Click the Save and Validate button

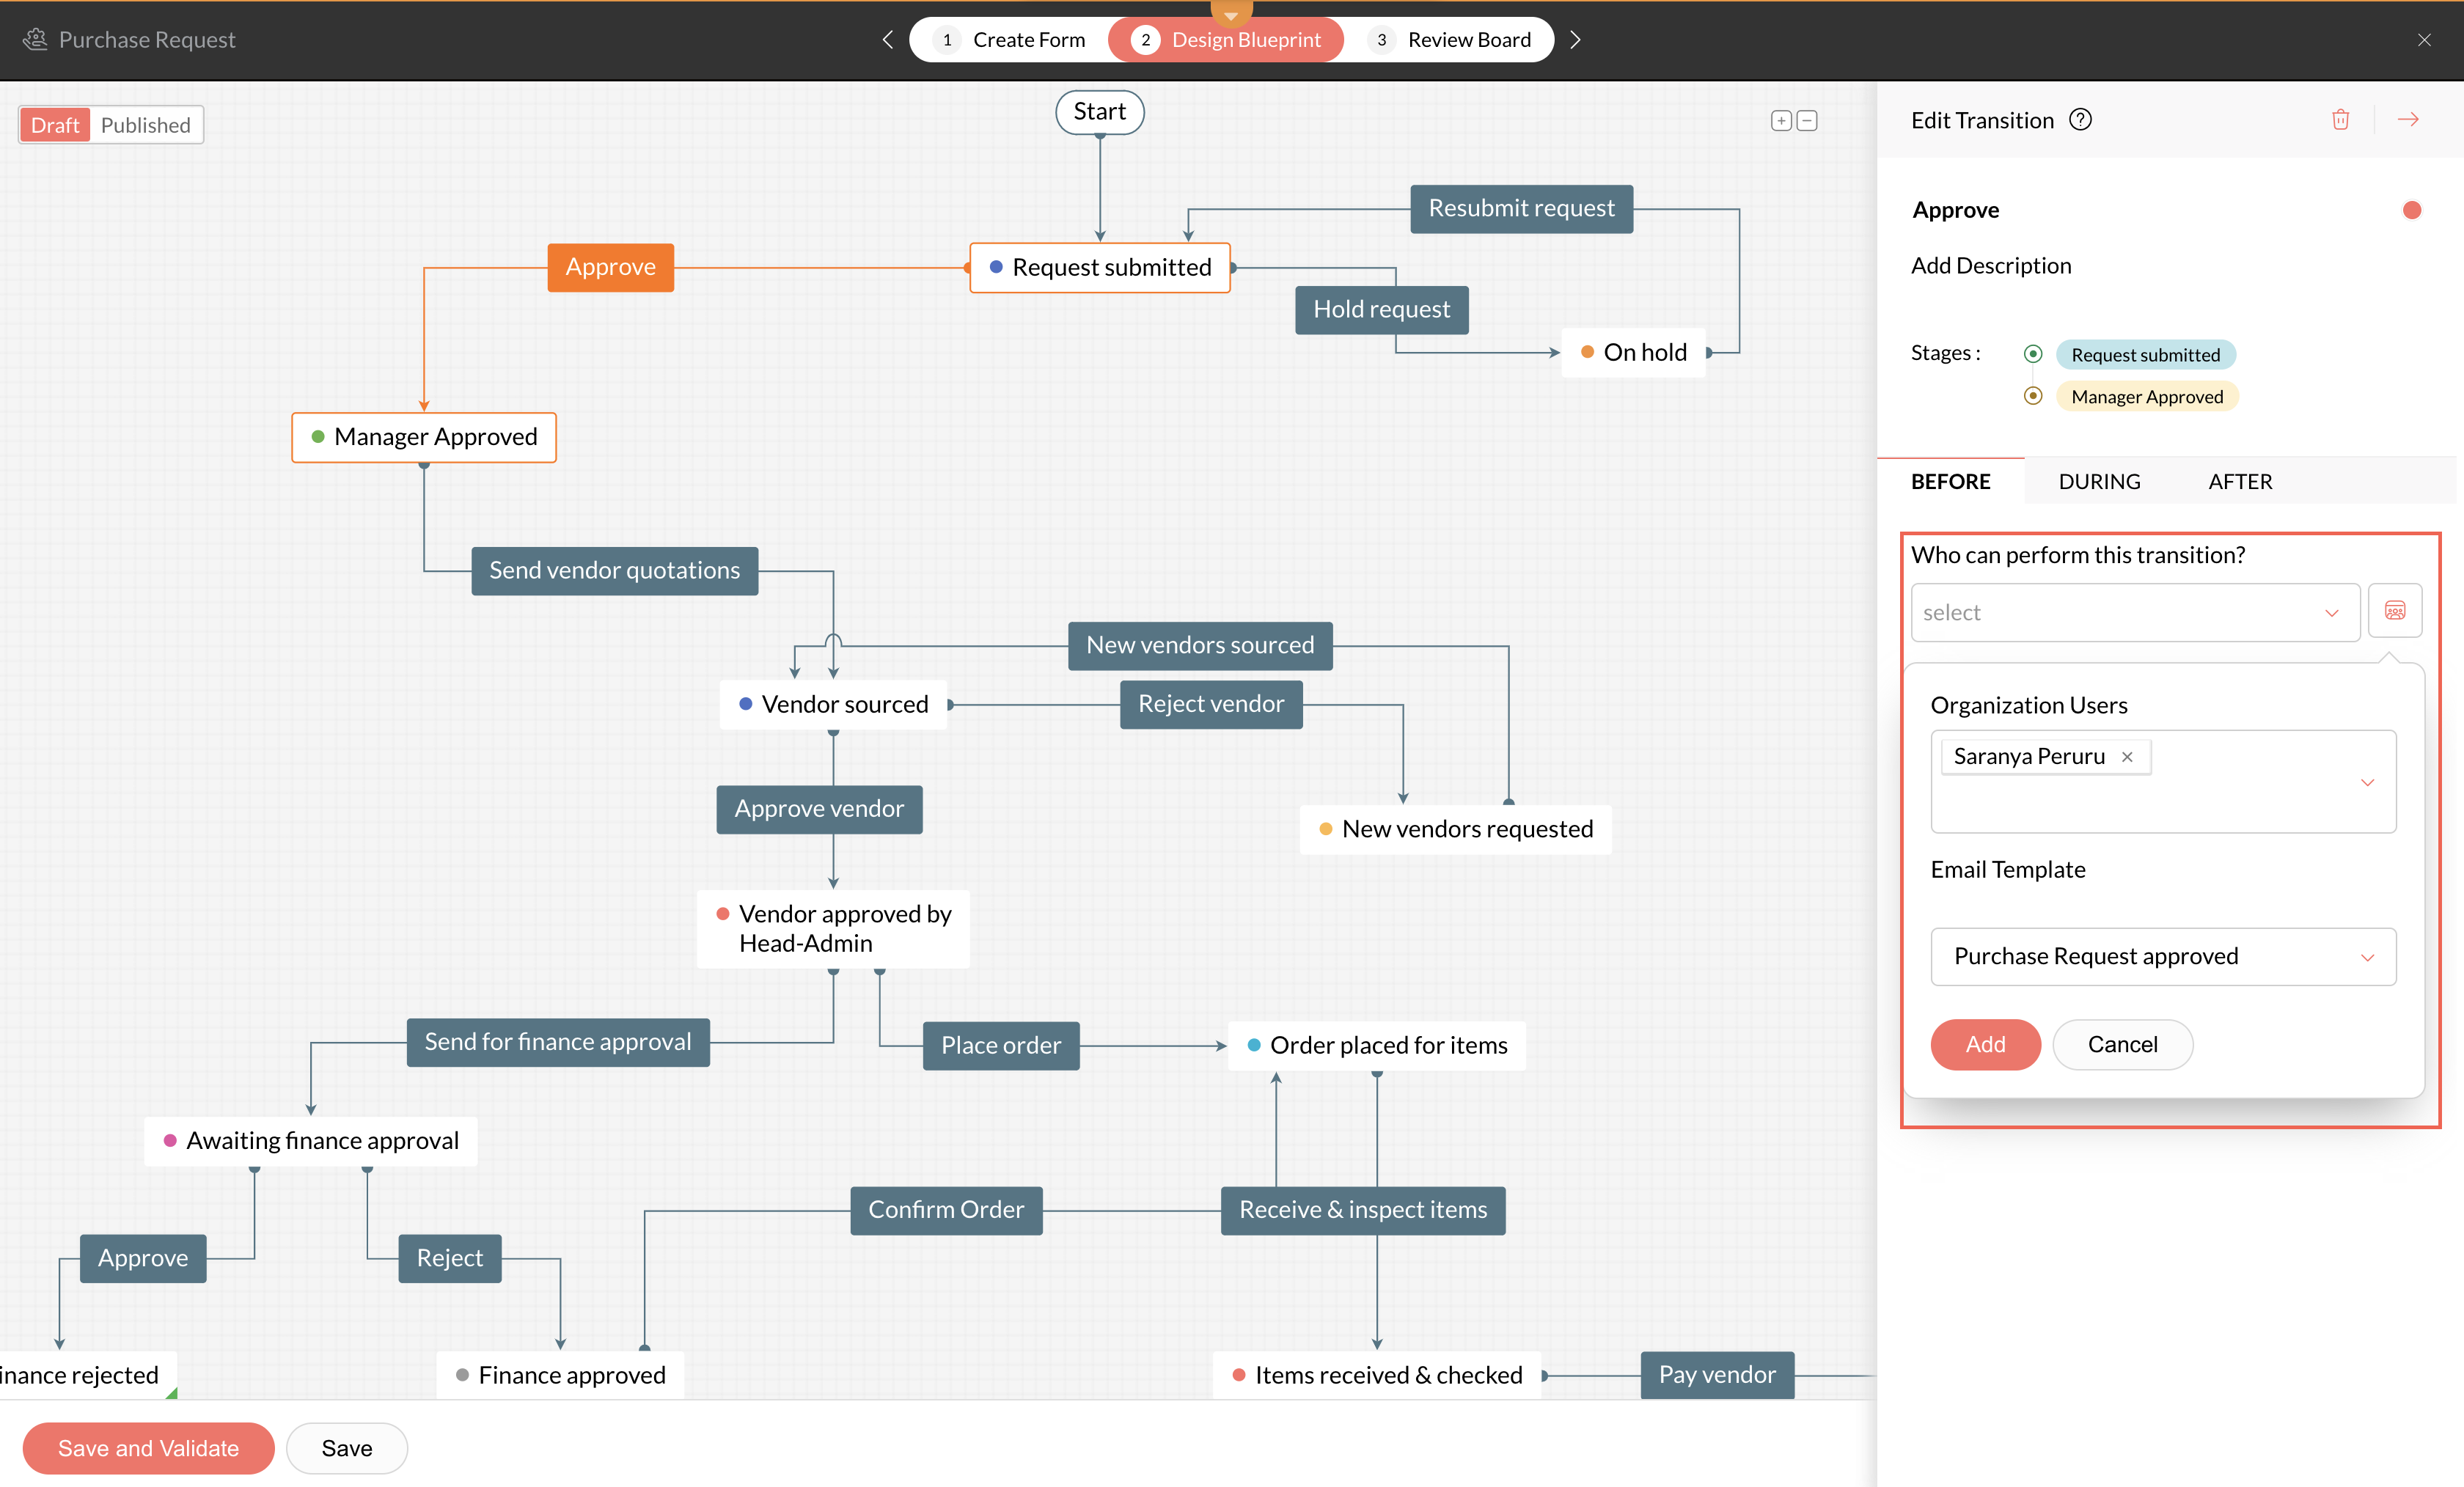click(148, 1448)
